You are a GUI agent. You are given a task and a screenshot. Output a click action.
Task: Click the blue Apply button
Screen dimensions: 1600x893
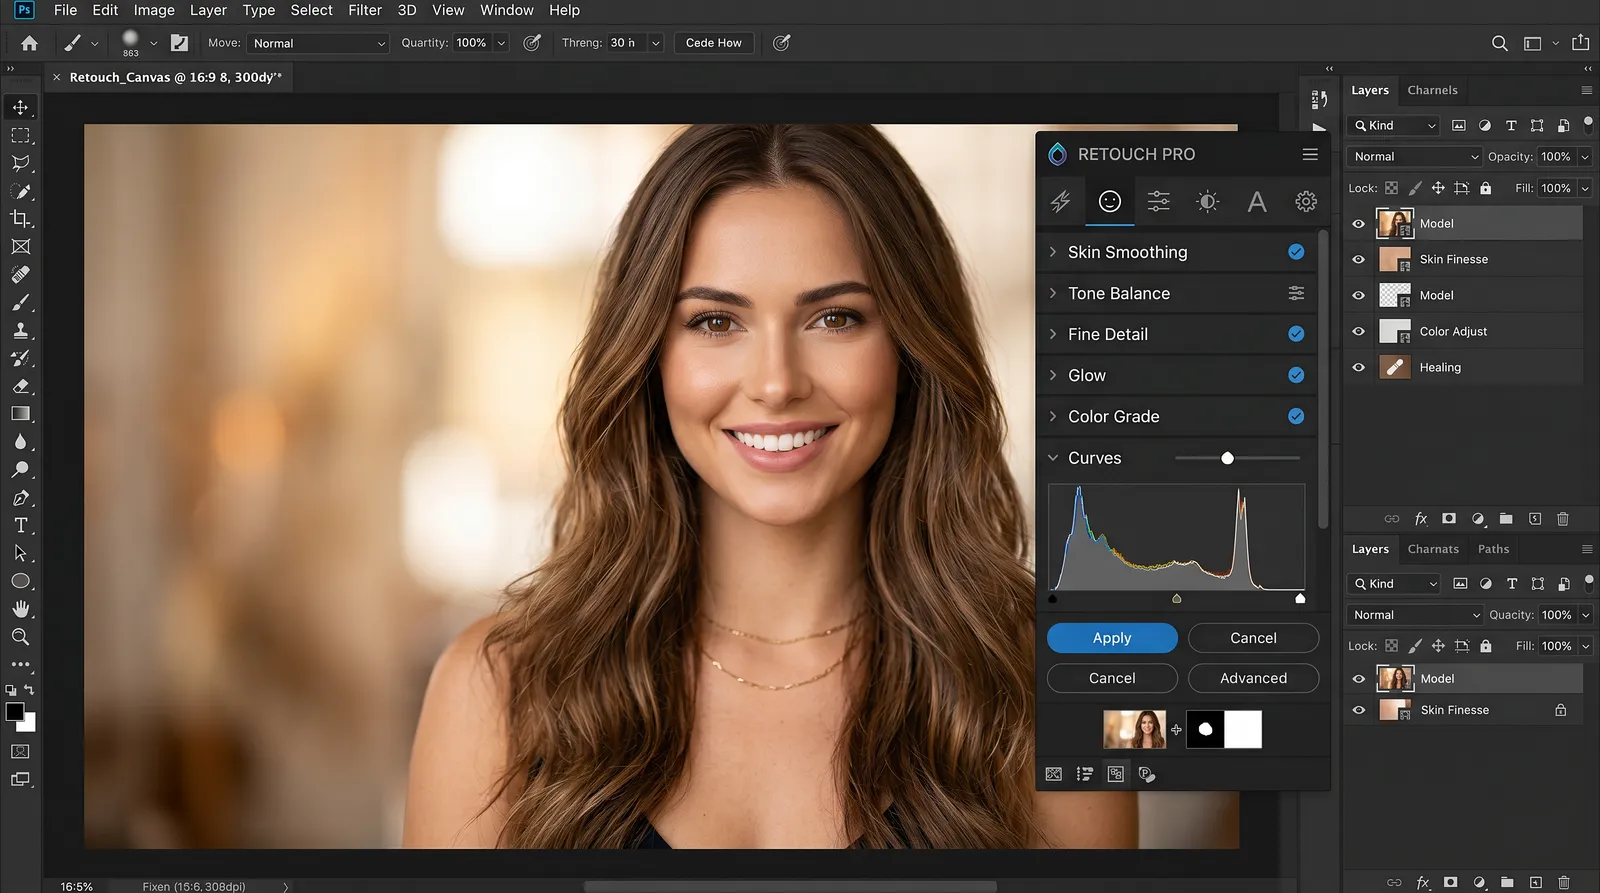[1112, 638]
